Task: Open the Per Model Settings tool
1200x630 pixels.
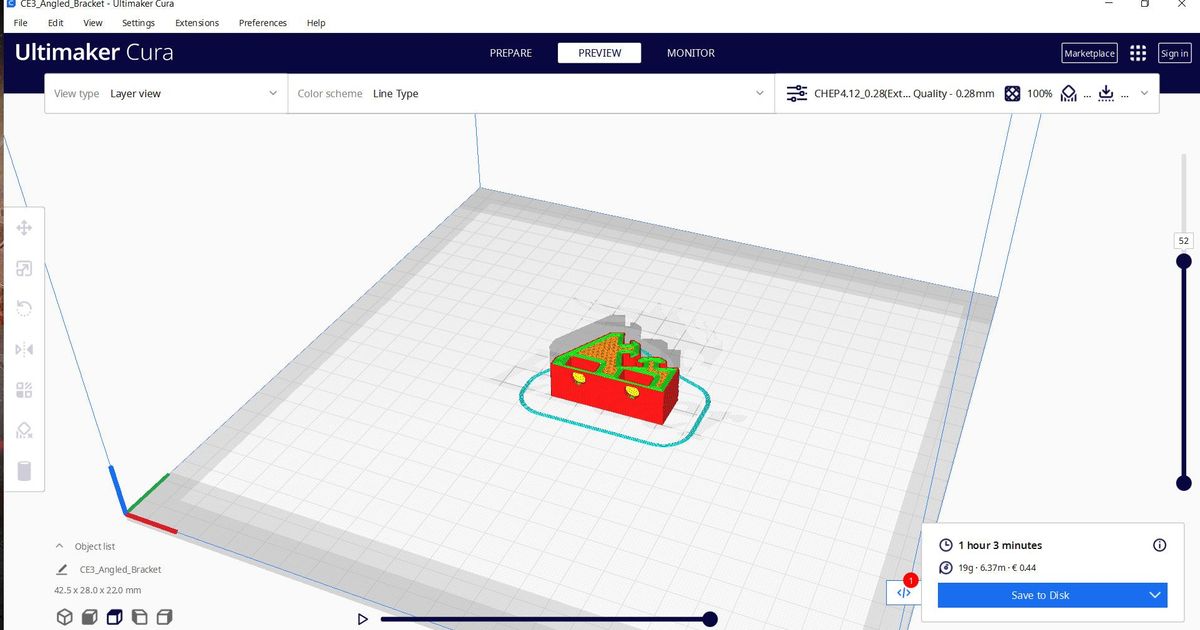Action: click(25, 390)
